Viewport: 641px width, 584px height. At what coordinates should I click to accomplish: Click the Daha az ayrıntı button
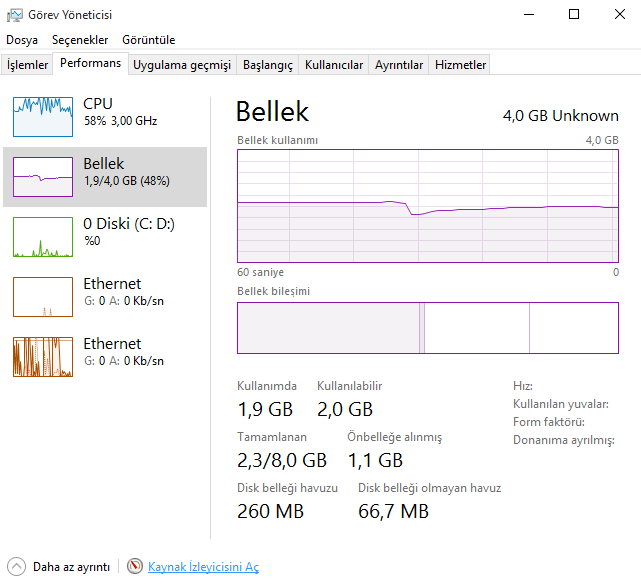point(71,567)
